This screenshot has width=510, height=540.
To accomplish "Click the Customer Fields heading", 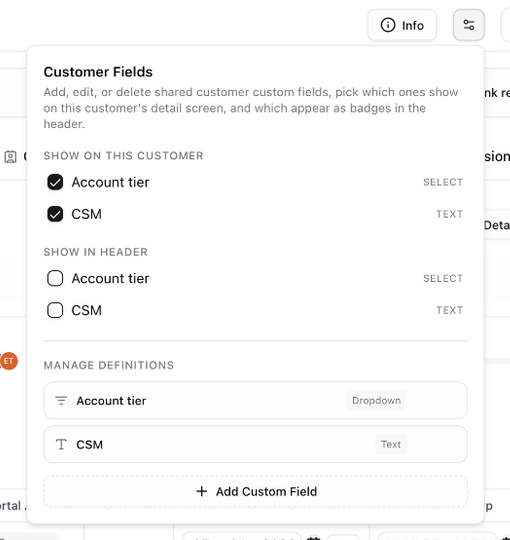I will coord(98,72).
